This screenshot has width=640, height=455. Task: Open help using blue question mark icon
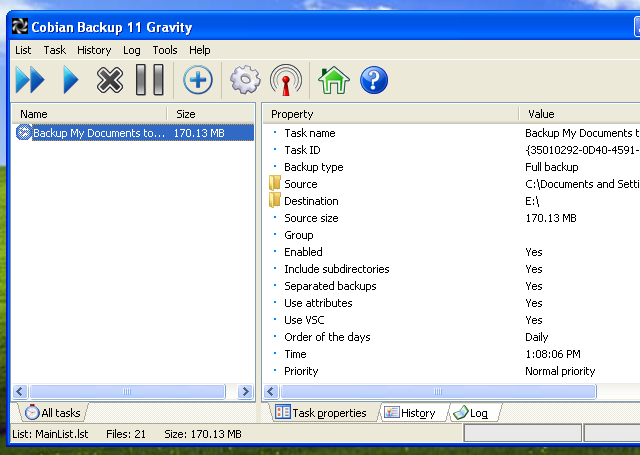pyautogui.click(x=374, y=80)
